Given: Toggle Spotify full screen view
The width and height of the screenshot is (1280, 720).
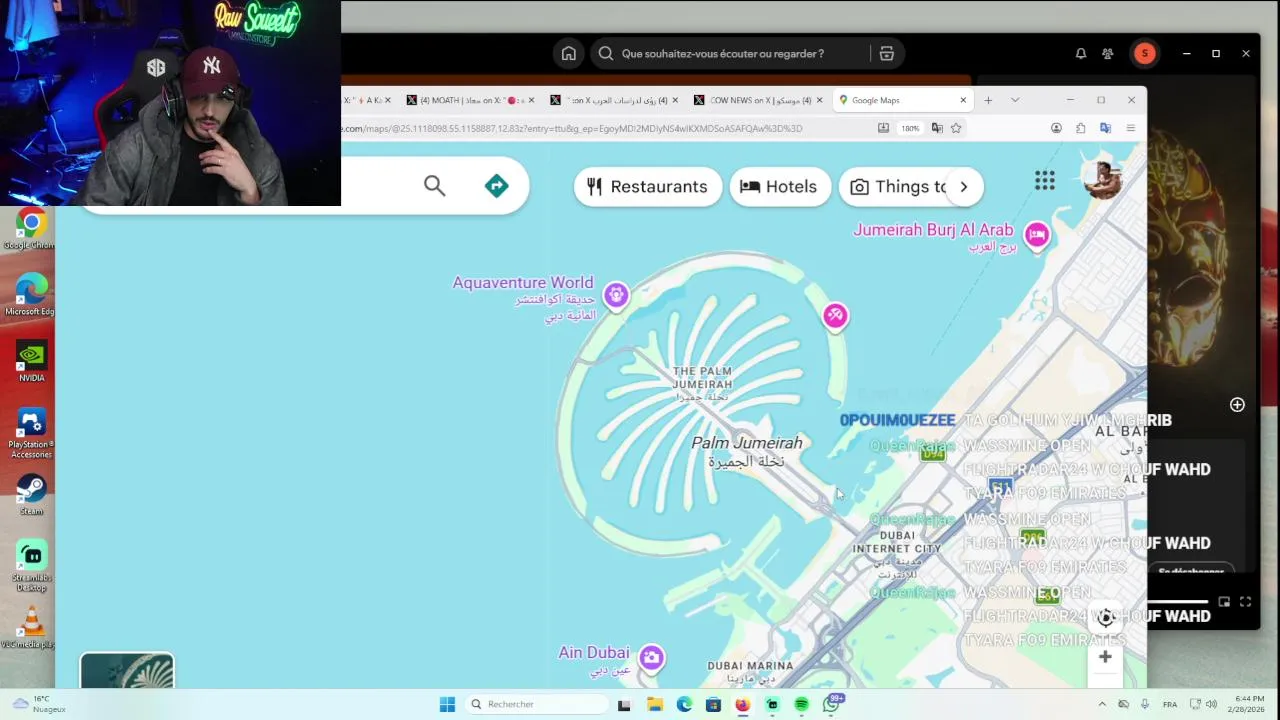Looking at the screenshot, I should 1245,602.
